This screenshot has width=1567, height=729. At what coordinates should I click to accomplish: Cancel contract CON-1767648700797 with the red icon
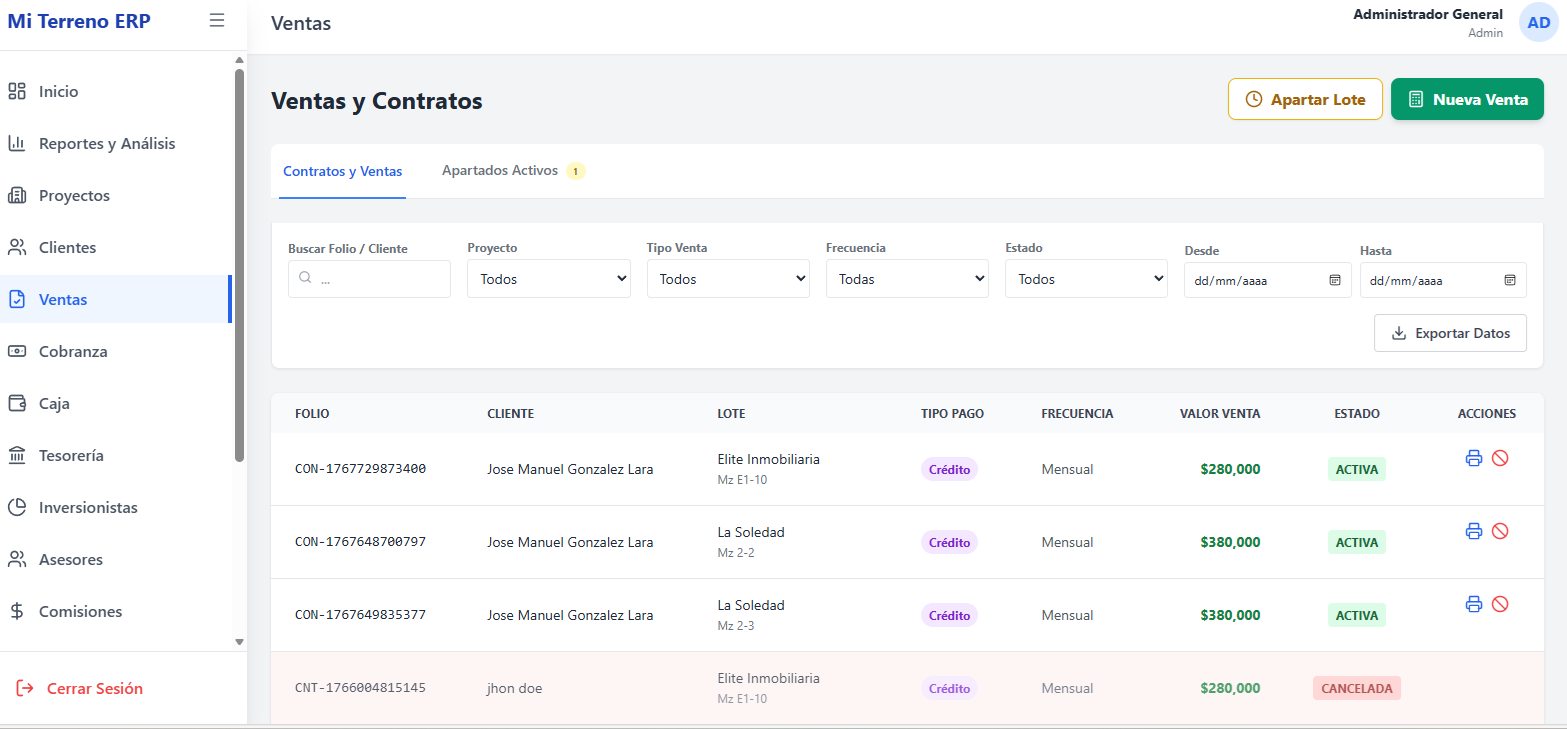tap(1499, 531)
